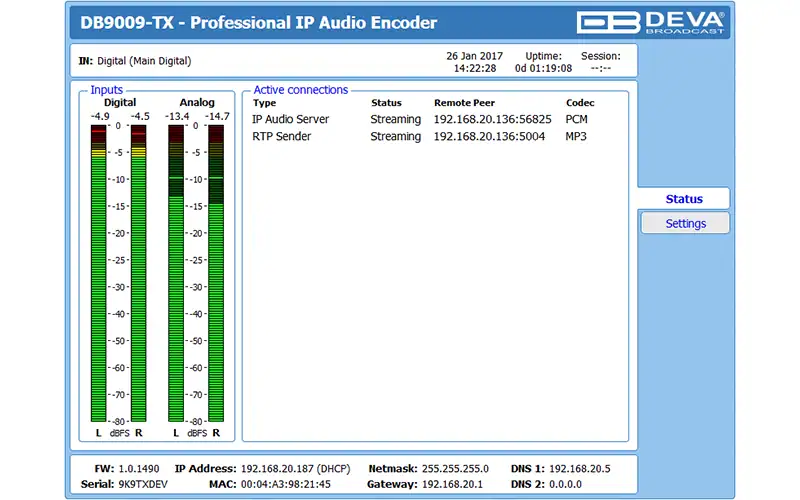The height and width of the screenshot is (500, 800).
Task: Open the Settings tab
Action: (685, 223)
